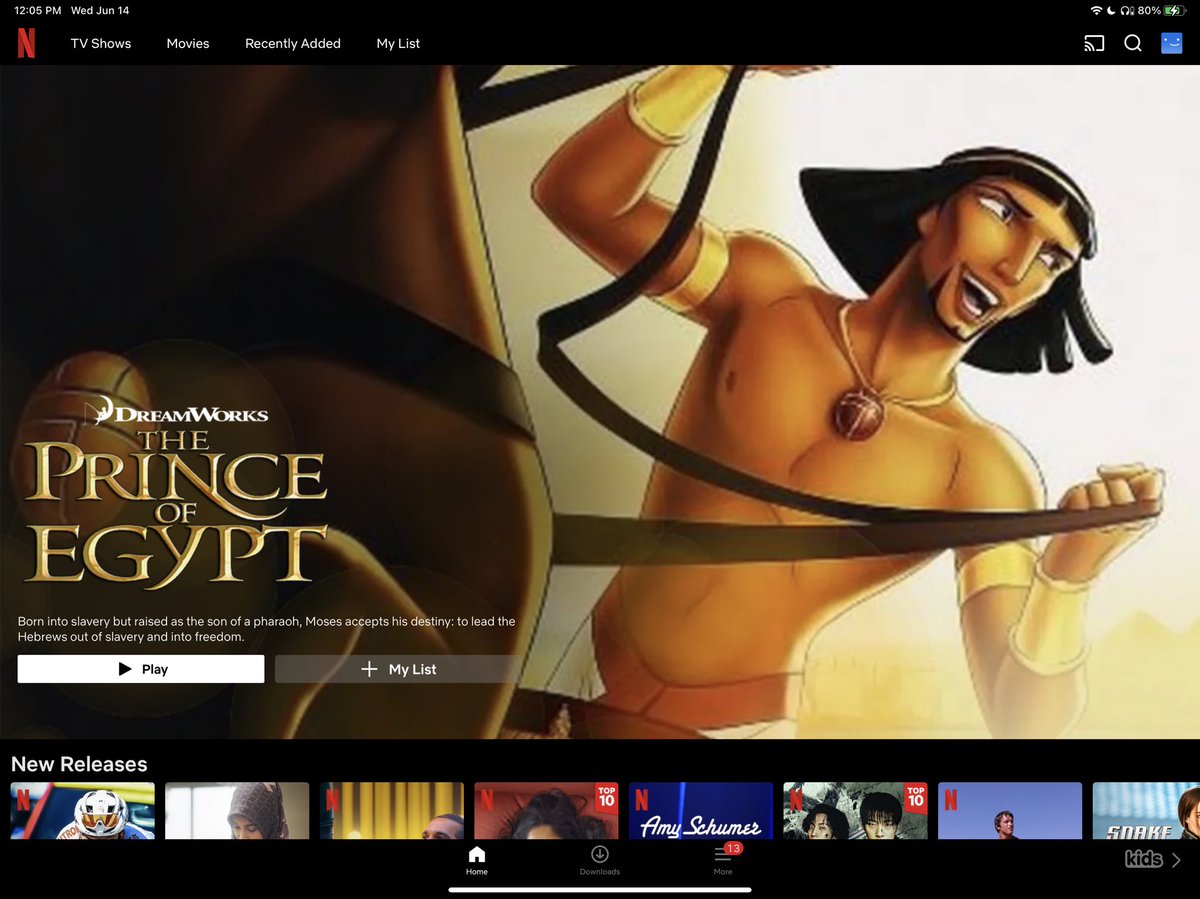Open Movies category
The height and width of the screenshot is (899, 1200).
[188, 43]
